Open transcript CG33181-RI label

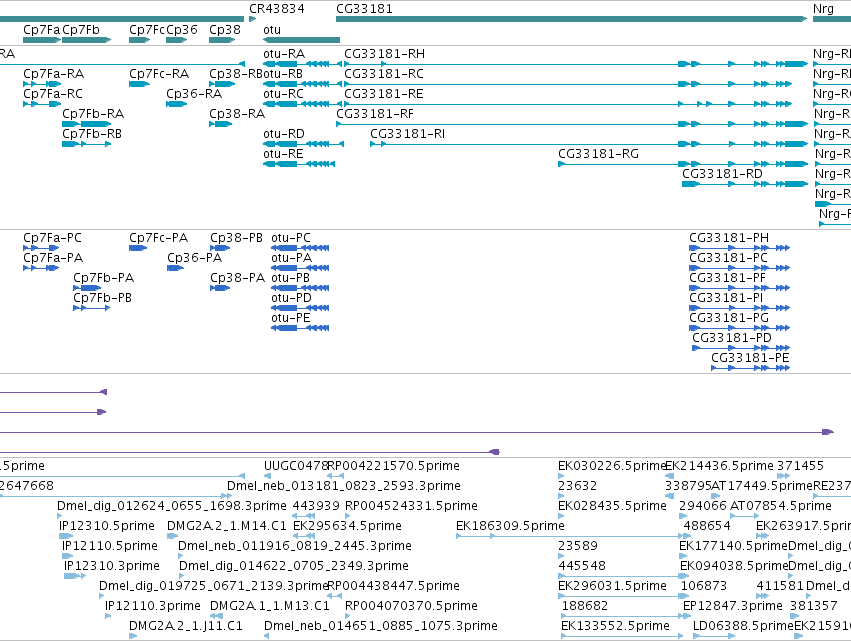[408, 134]
